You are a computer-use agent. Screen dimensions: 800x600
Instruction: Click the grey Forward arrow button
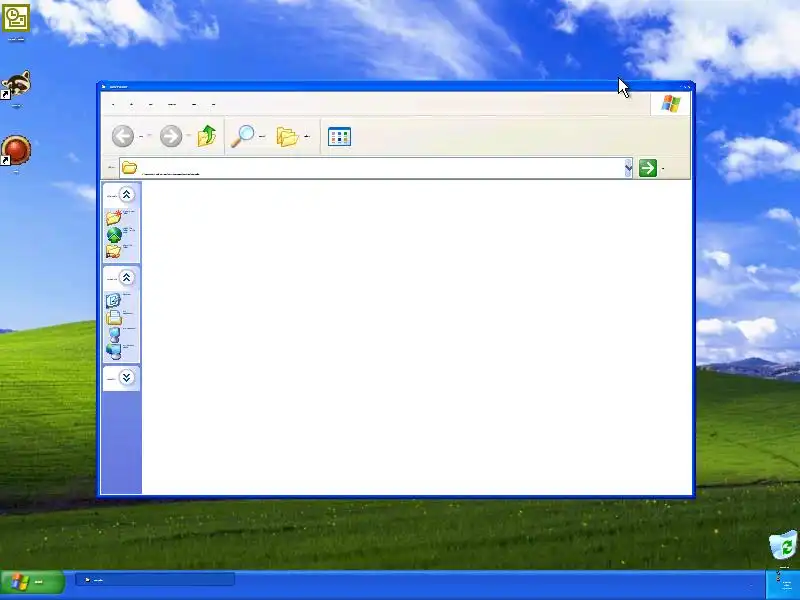(x=171, y=136)
